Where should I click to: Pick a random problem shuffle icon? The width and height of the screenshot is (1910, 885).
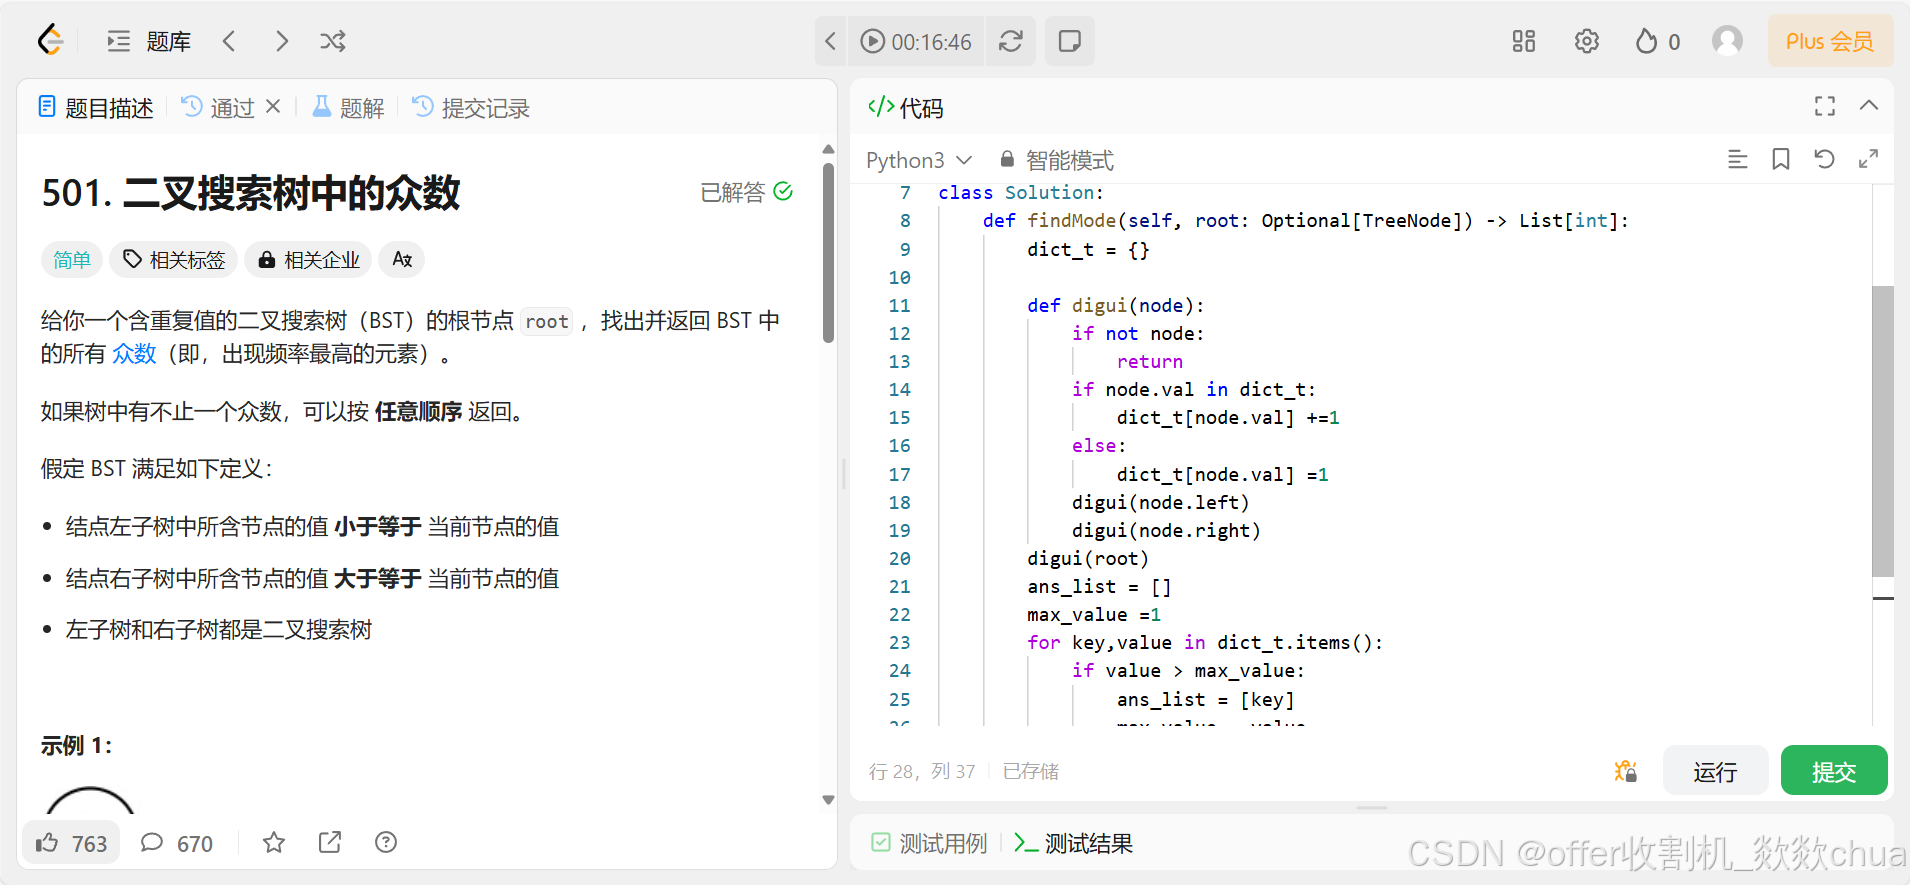click(333, 41)
